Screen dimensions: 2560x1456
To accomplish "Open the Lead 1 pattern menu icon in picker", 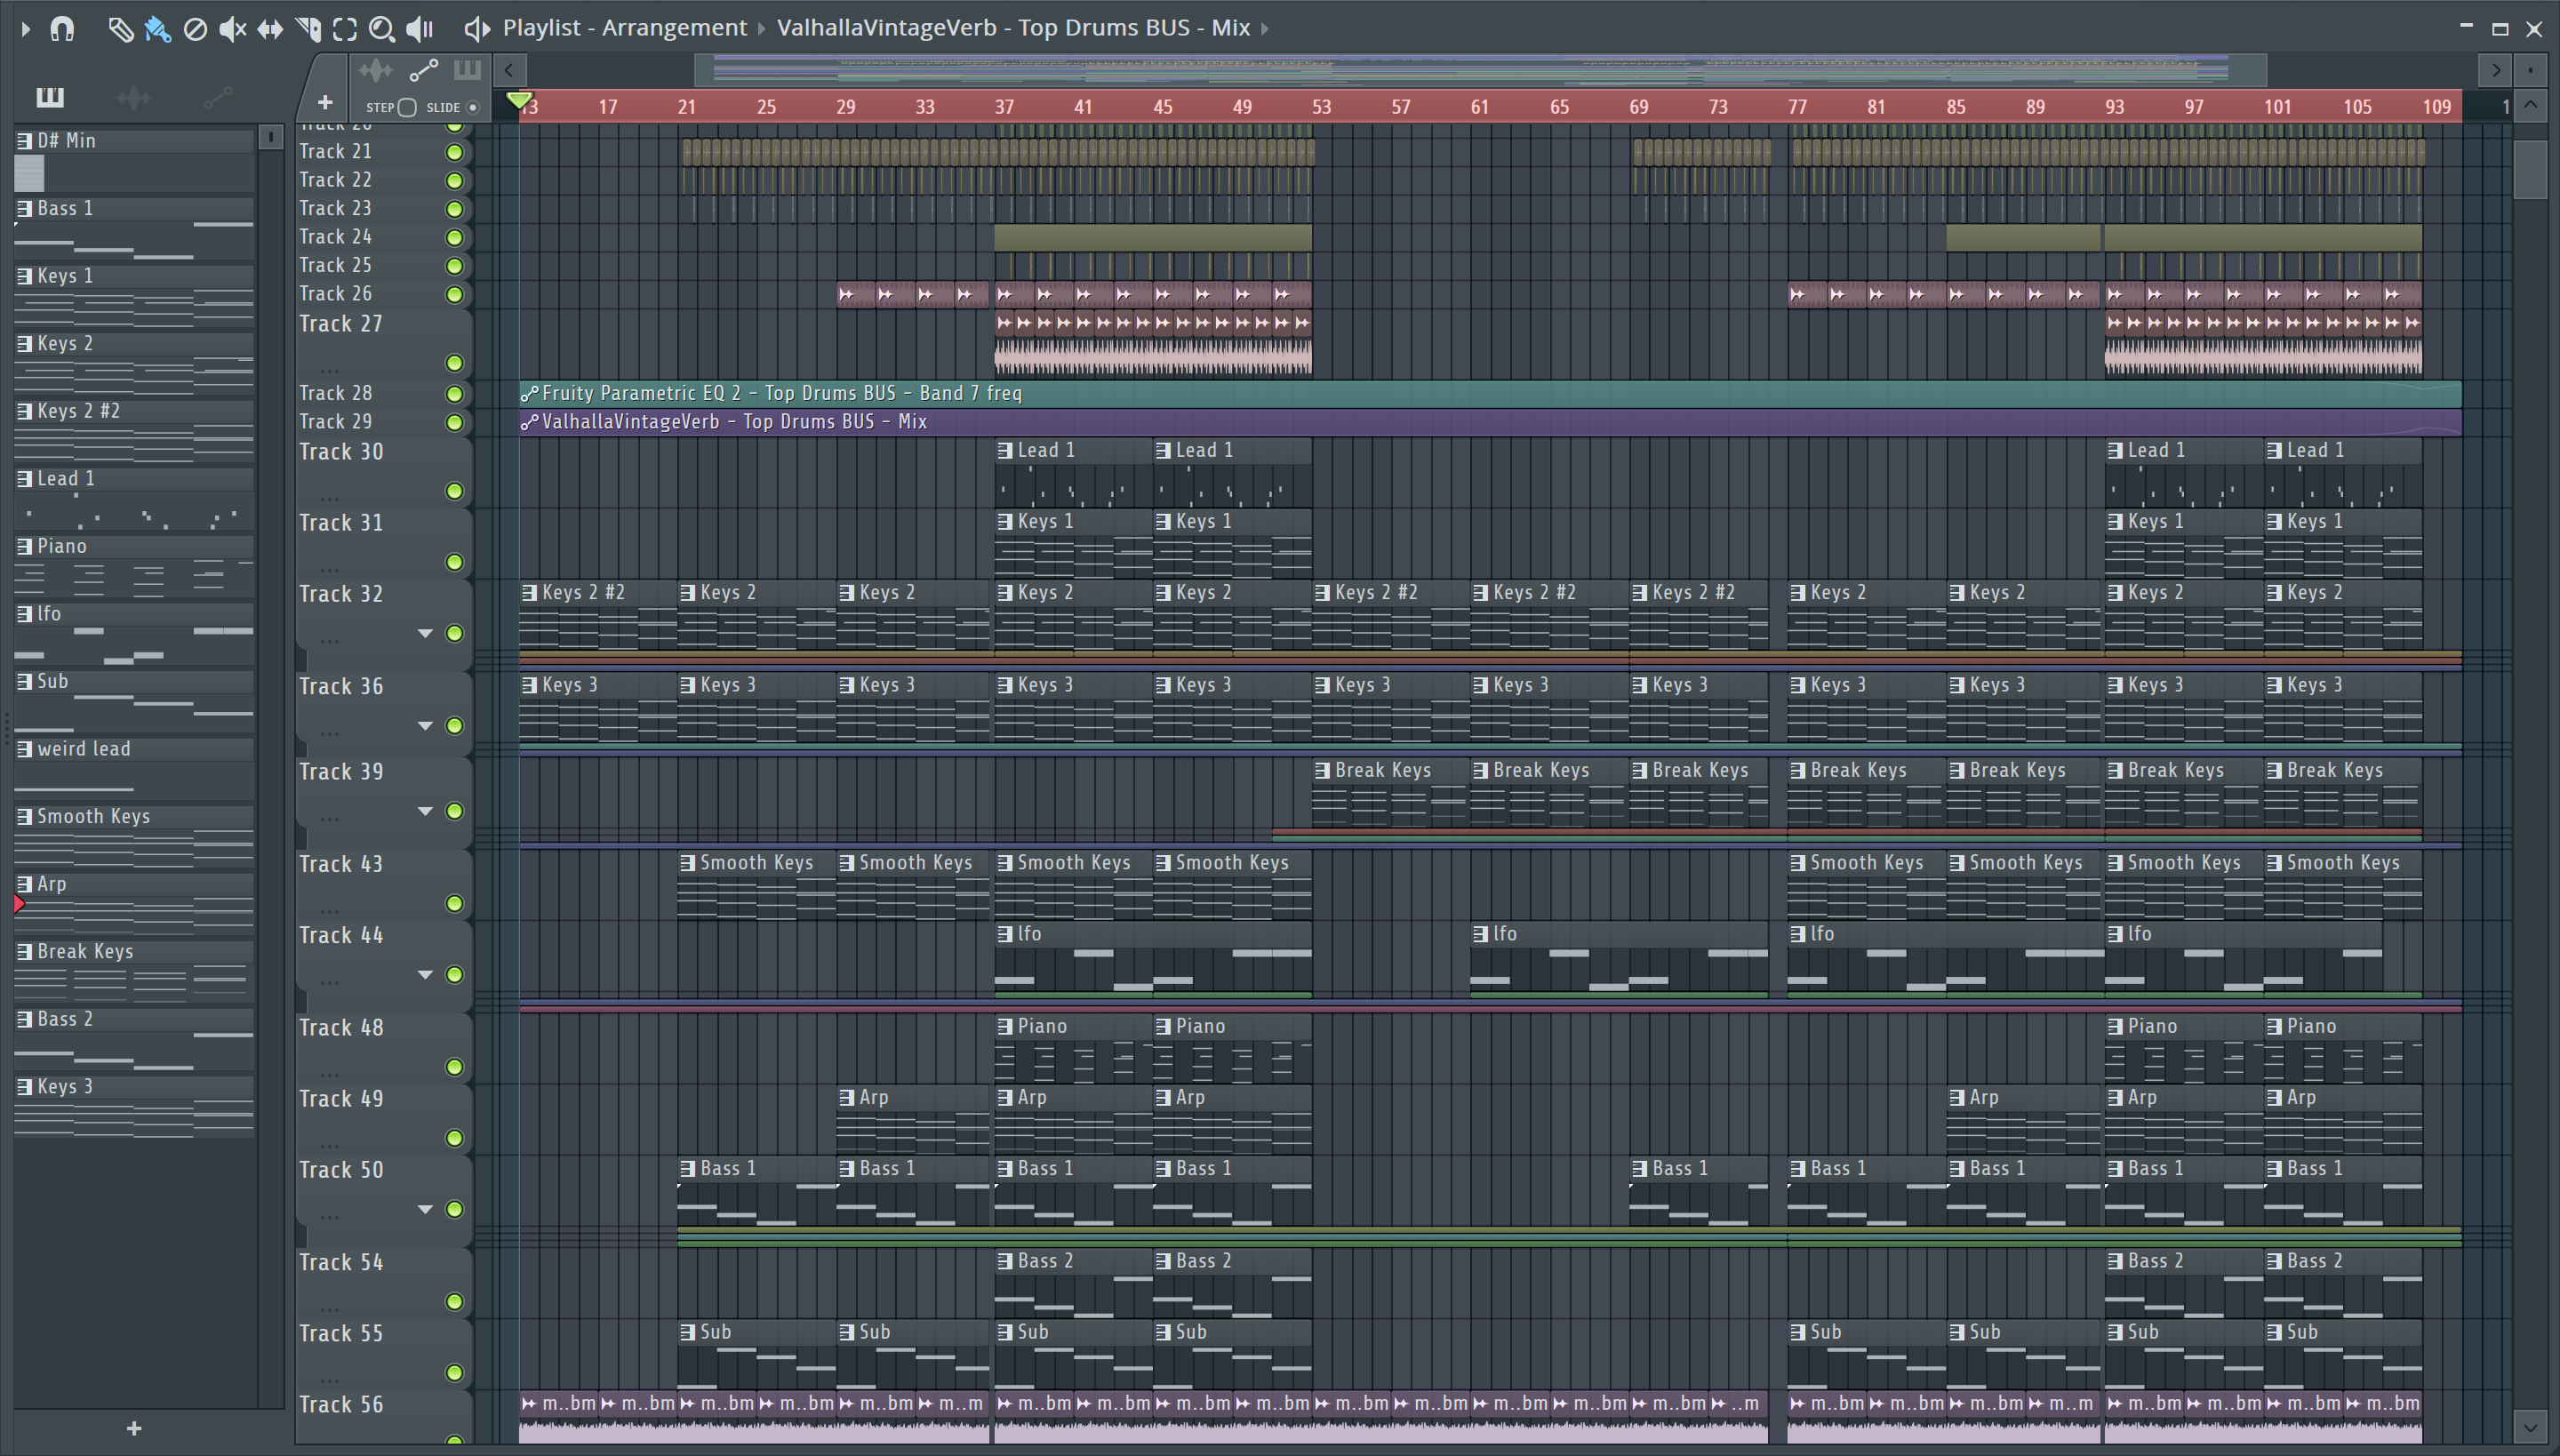I will pyautogui.click(x=24, y=479).
